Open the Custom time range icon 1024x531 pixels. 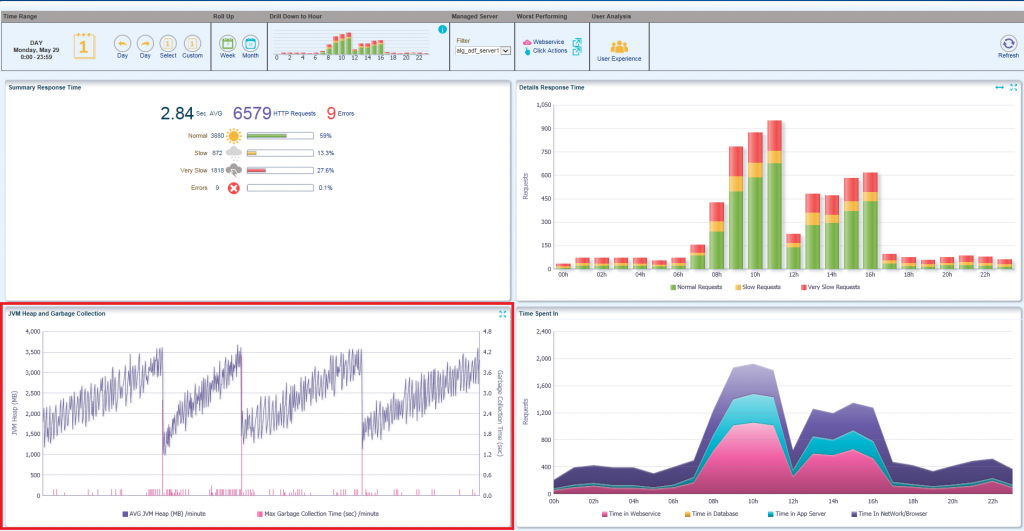pyautogui.click(x=192, y=43)
